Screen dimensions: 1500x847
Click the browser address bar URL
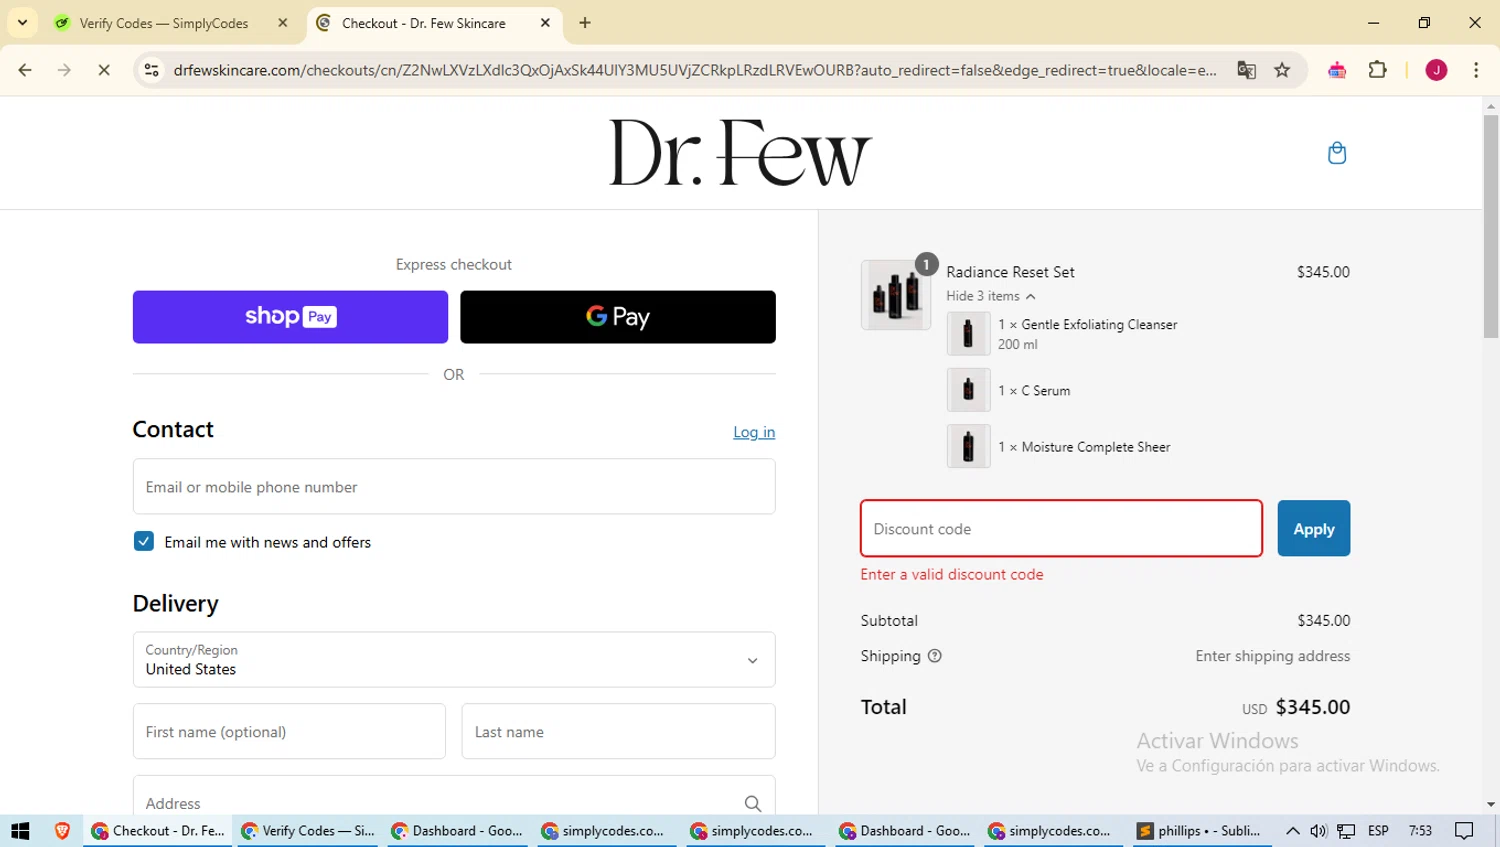point(695,70)
